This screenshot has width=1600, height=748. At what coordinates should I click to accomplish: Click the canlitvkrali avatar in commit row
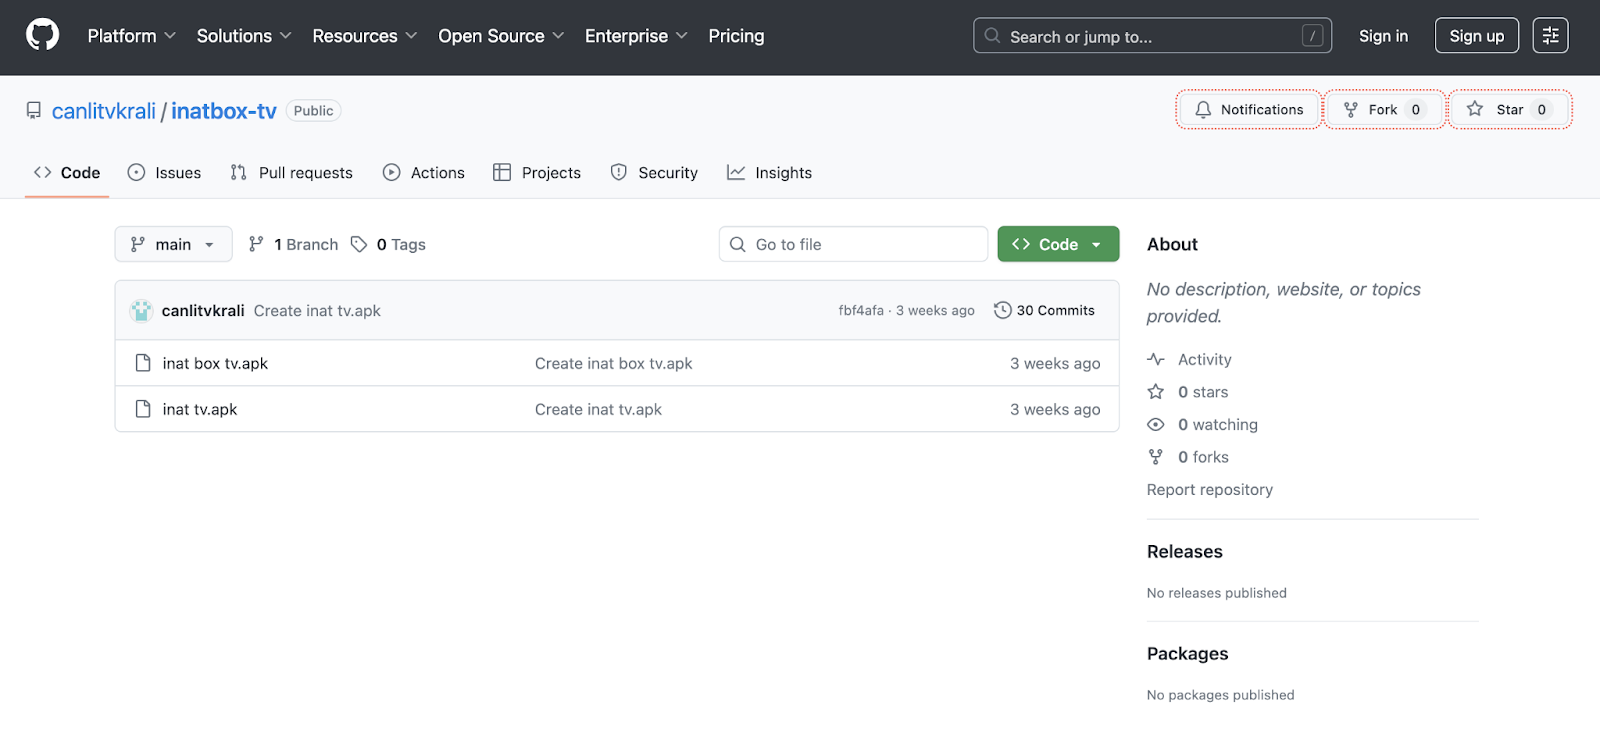pos(141,311)
